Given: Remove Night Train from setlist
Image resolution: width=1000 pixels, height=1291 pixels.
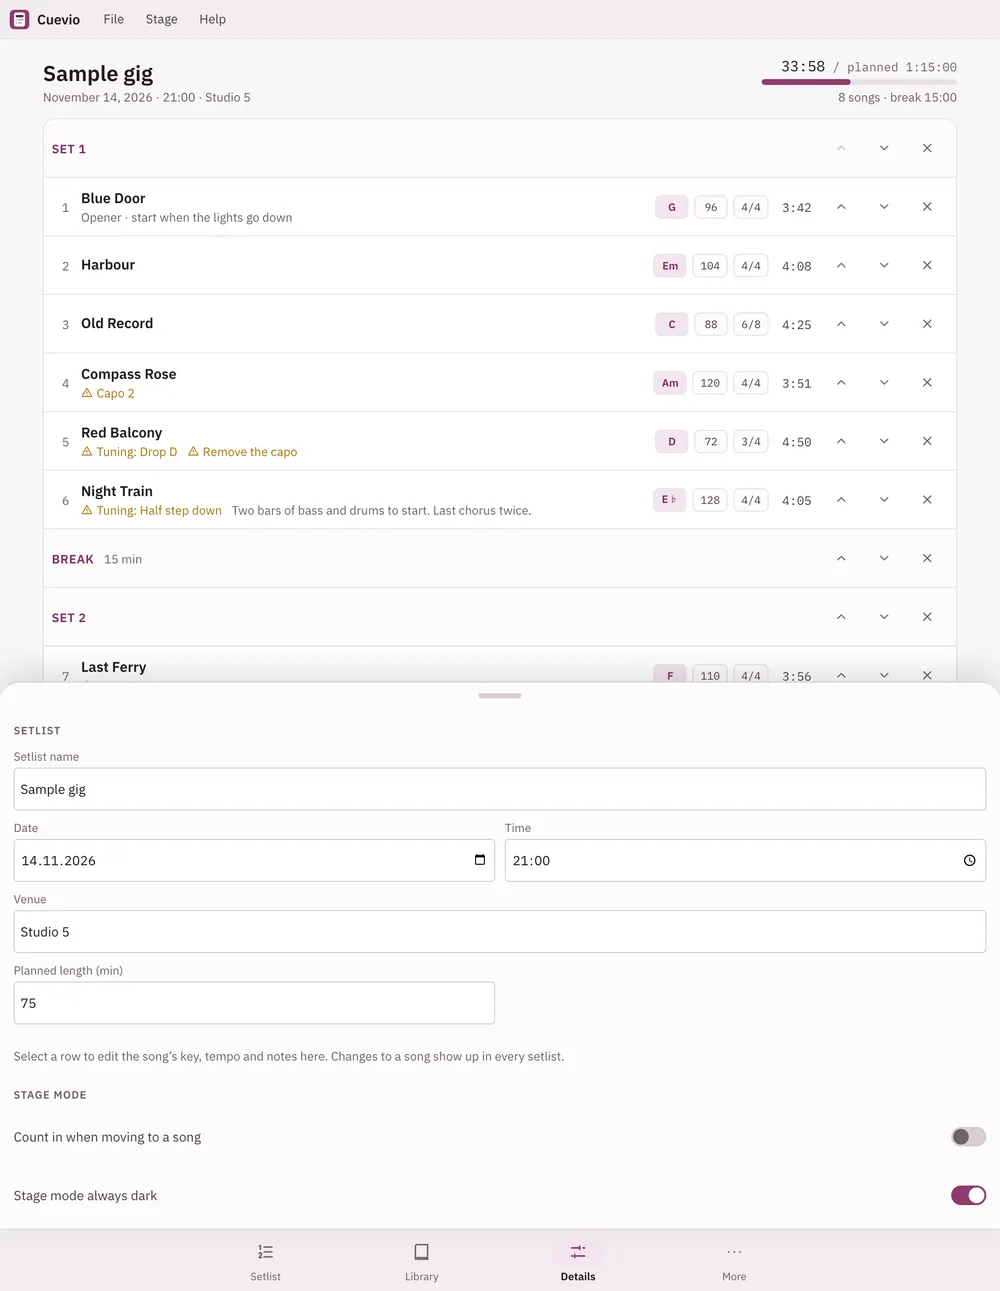Looking at the screenshot, I should point(927,499).
